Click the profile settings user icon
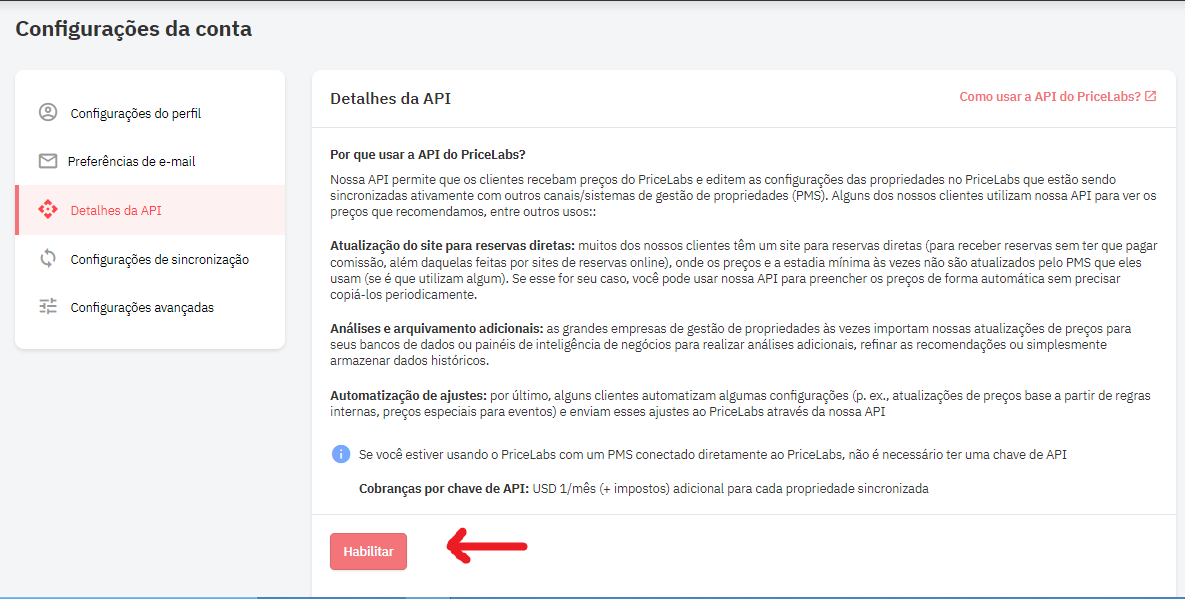Screen dimensions: 1185x599 [48, 113]
